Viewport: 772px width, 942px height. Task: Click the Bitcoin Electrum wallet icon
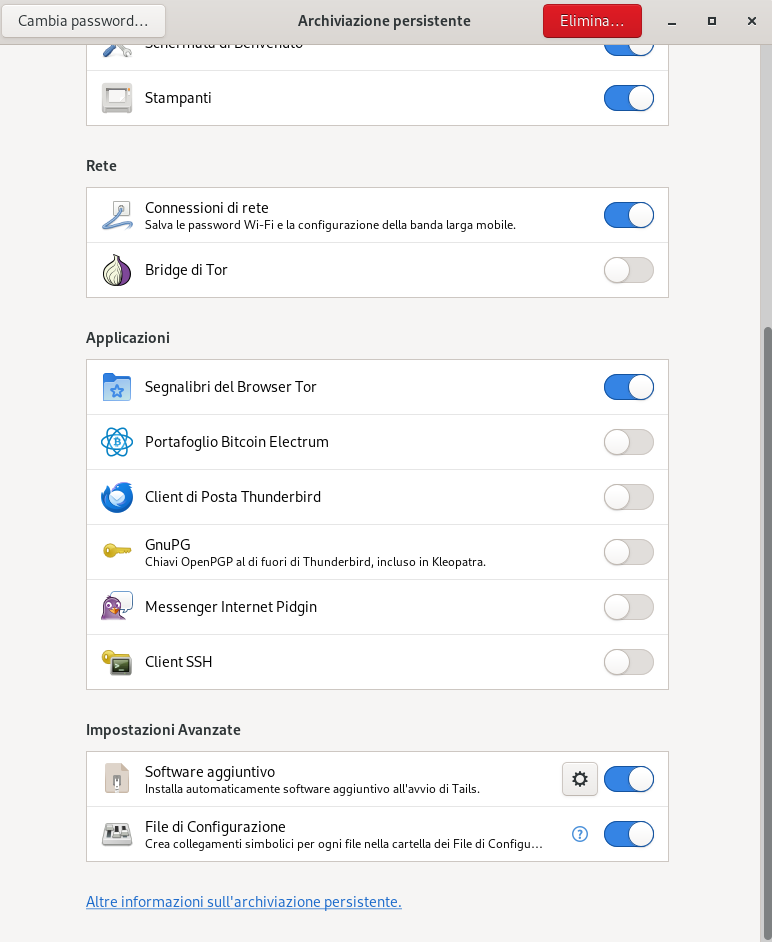pos(117,442)
